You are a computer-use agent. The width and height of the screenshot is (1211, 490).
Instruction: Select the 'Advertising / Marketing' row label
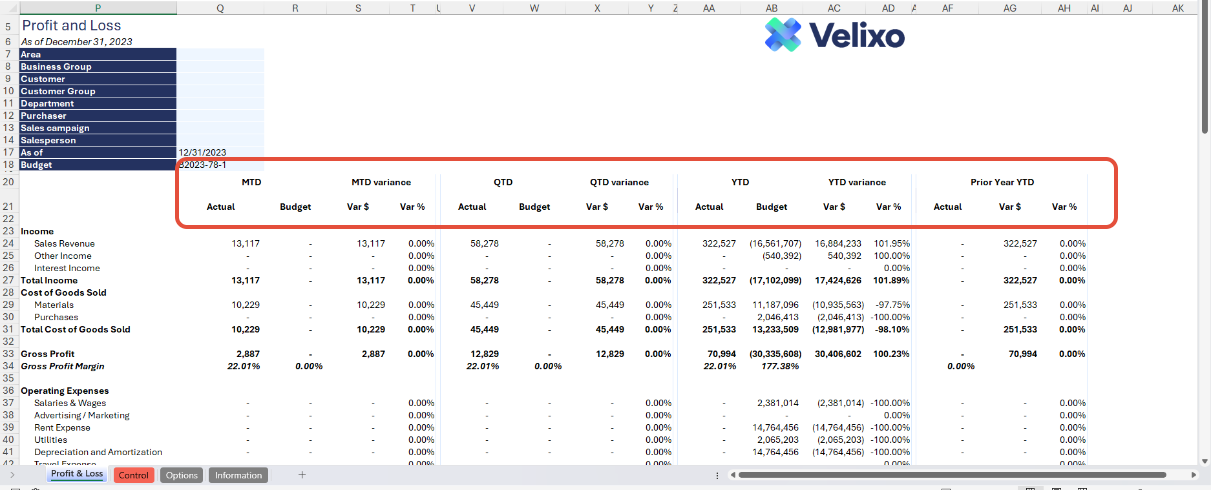(82, 415)
